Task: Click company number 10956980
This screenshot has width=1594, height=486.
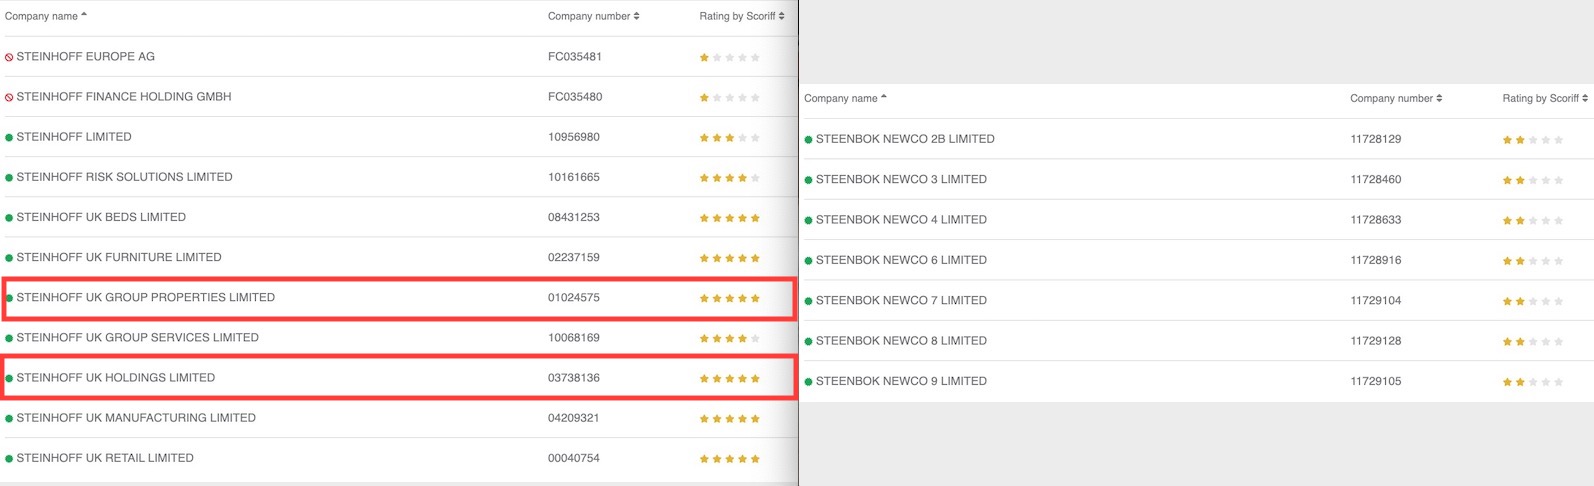Action: (574, 137)
